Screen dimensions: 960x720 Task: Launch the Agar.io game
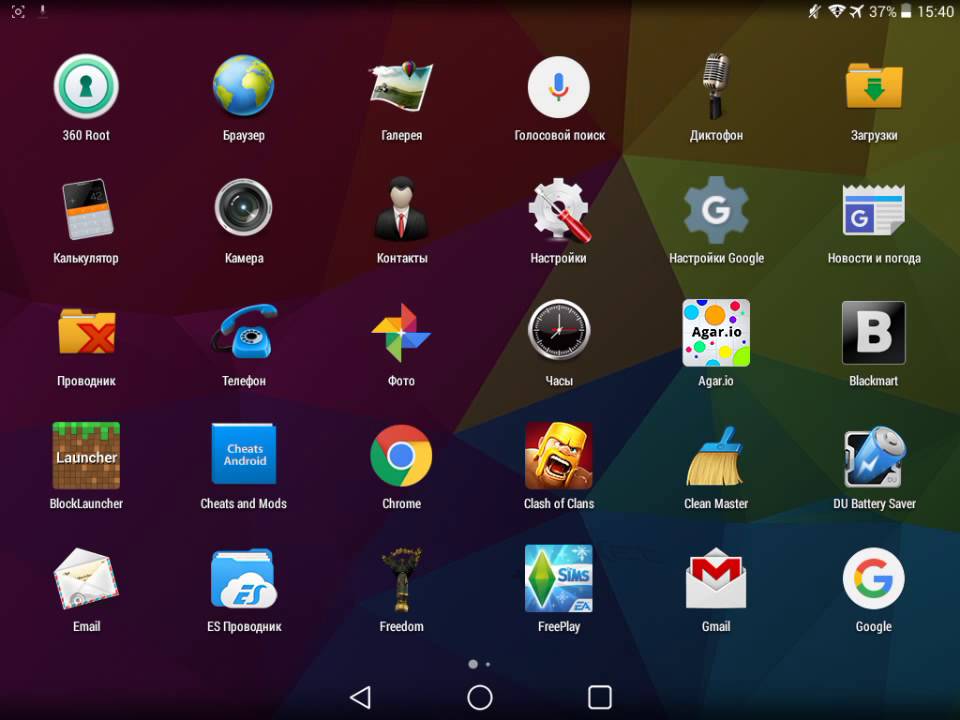(716, 332)
